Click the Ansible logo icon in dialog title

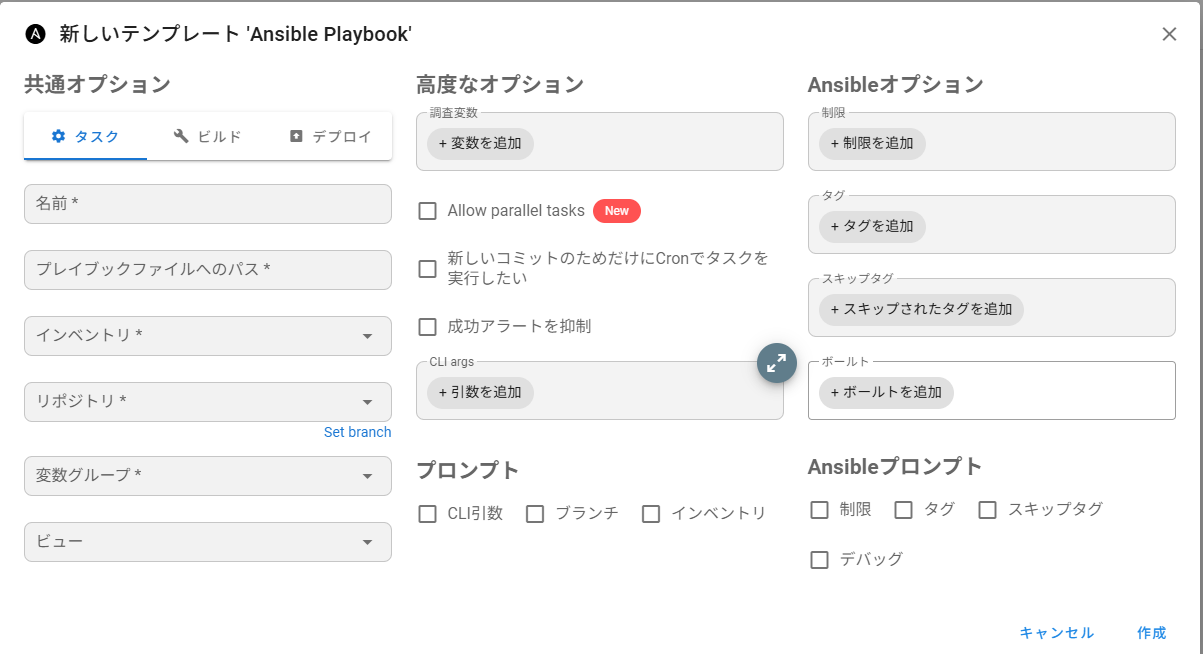point(36,34)
